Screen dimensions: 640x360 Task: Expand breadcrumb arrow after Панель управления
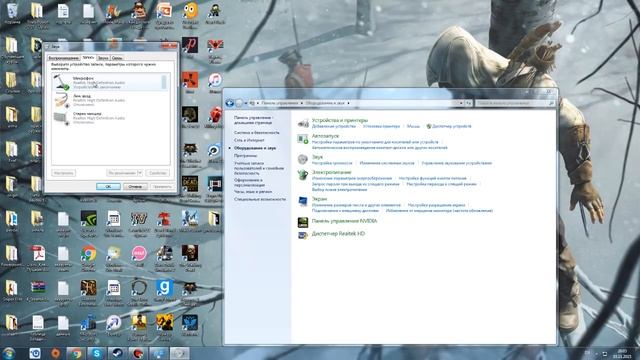[x=302, y=103]
